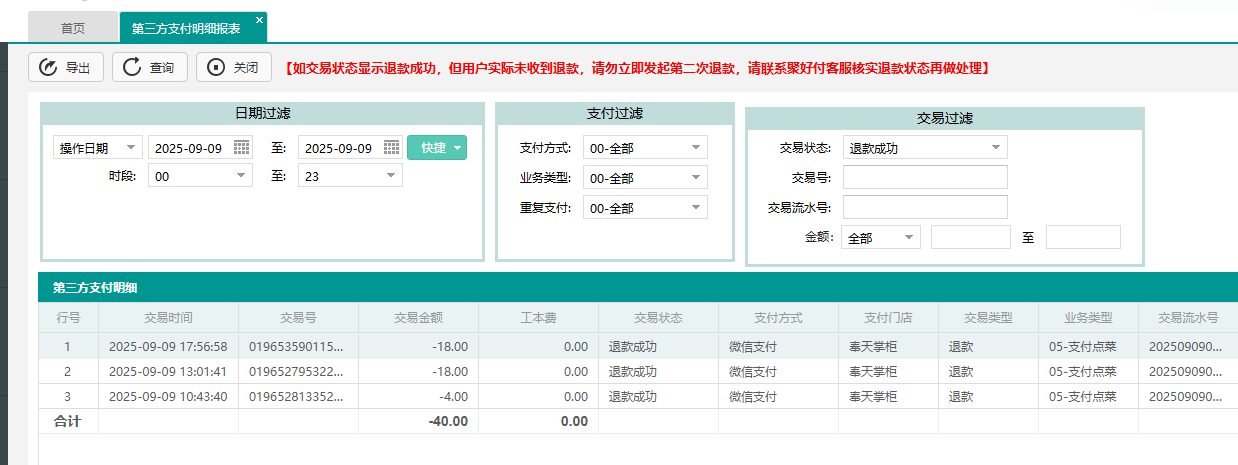Open the 重复支付 dropdown
1238x465 pixels.
[696, 208]
